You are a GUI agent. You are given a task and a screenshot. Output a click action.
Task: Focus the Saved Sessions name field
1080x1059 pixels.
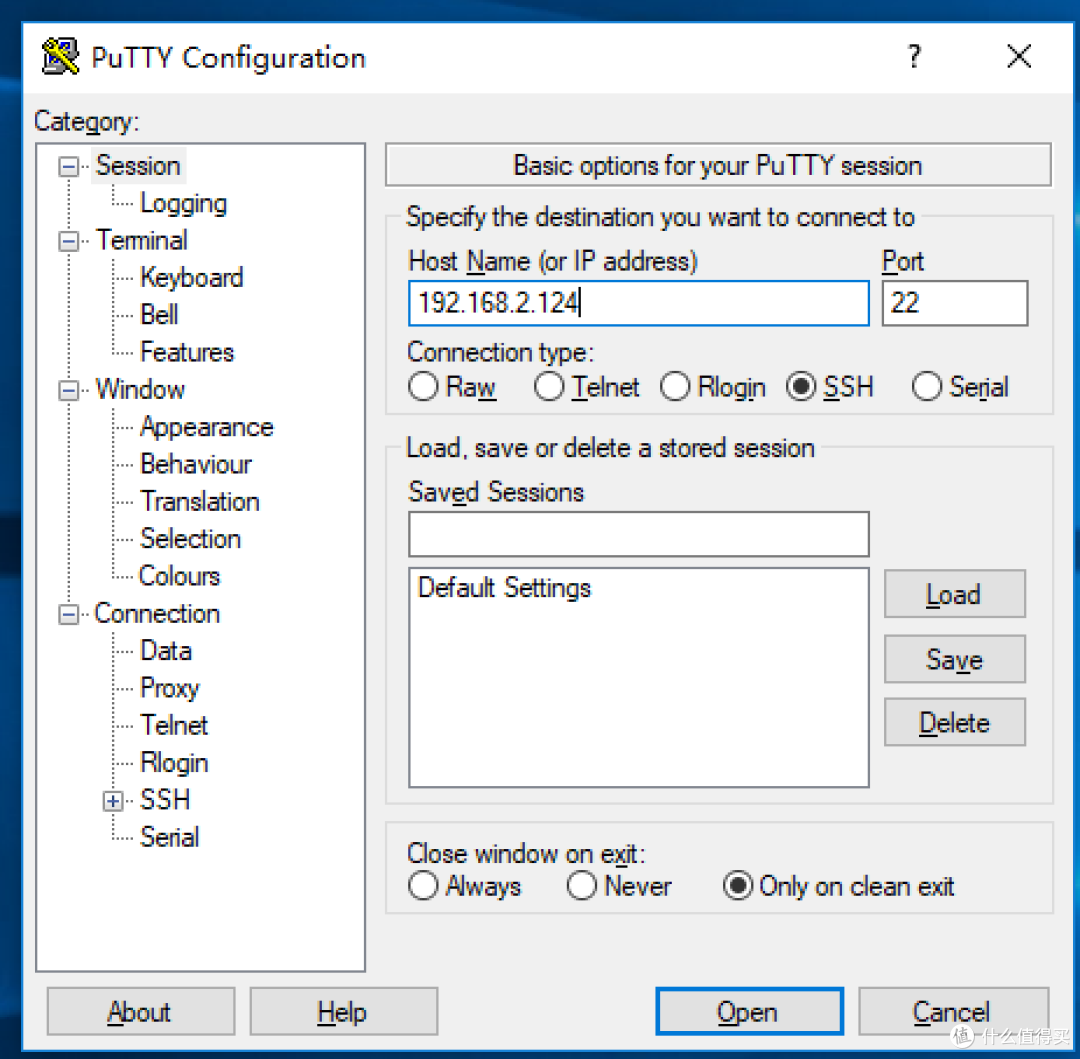pos(638,534)
